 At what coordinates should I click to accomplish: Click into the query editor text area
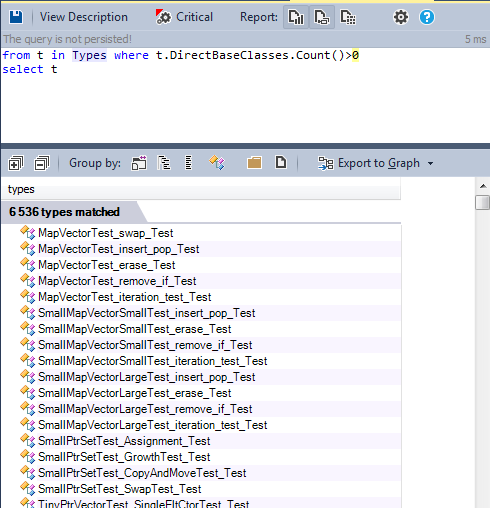pyautogui.click(x=245, y=96)
